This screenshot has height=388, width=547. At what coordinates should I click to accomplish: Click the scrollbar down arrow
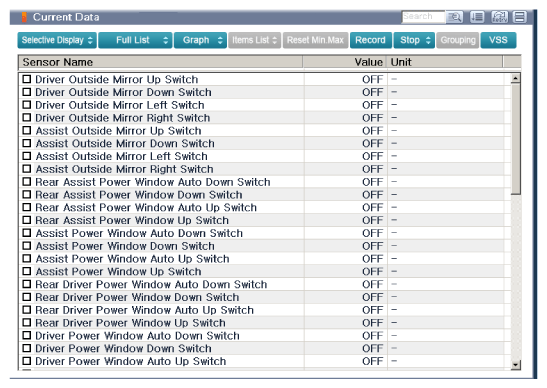point(516,365)
